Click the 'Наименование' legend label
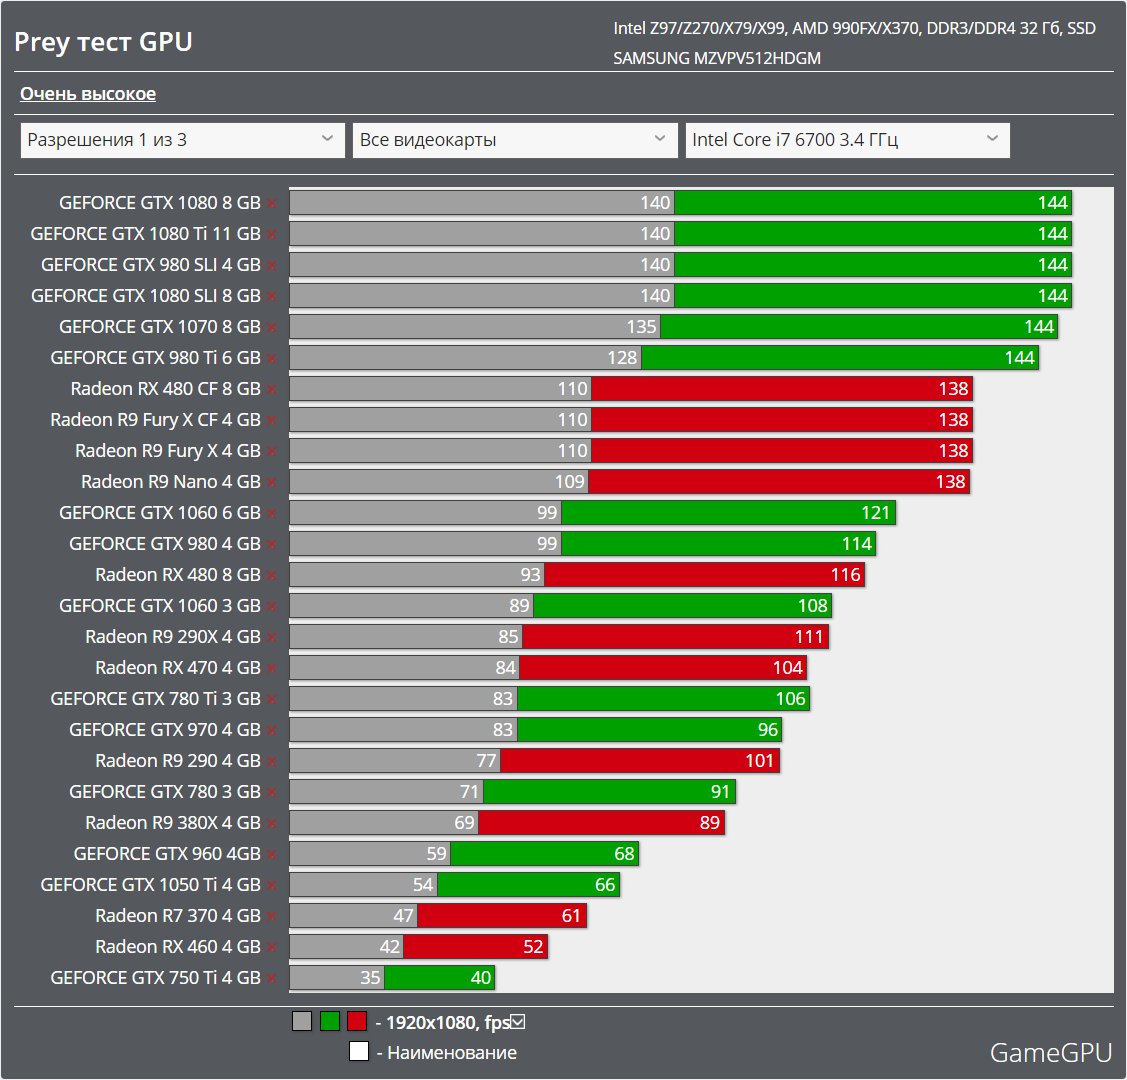Screen dimensions: 1127x1080 (x=452, y=1053)
